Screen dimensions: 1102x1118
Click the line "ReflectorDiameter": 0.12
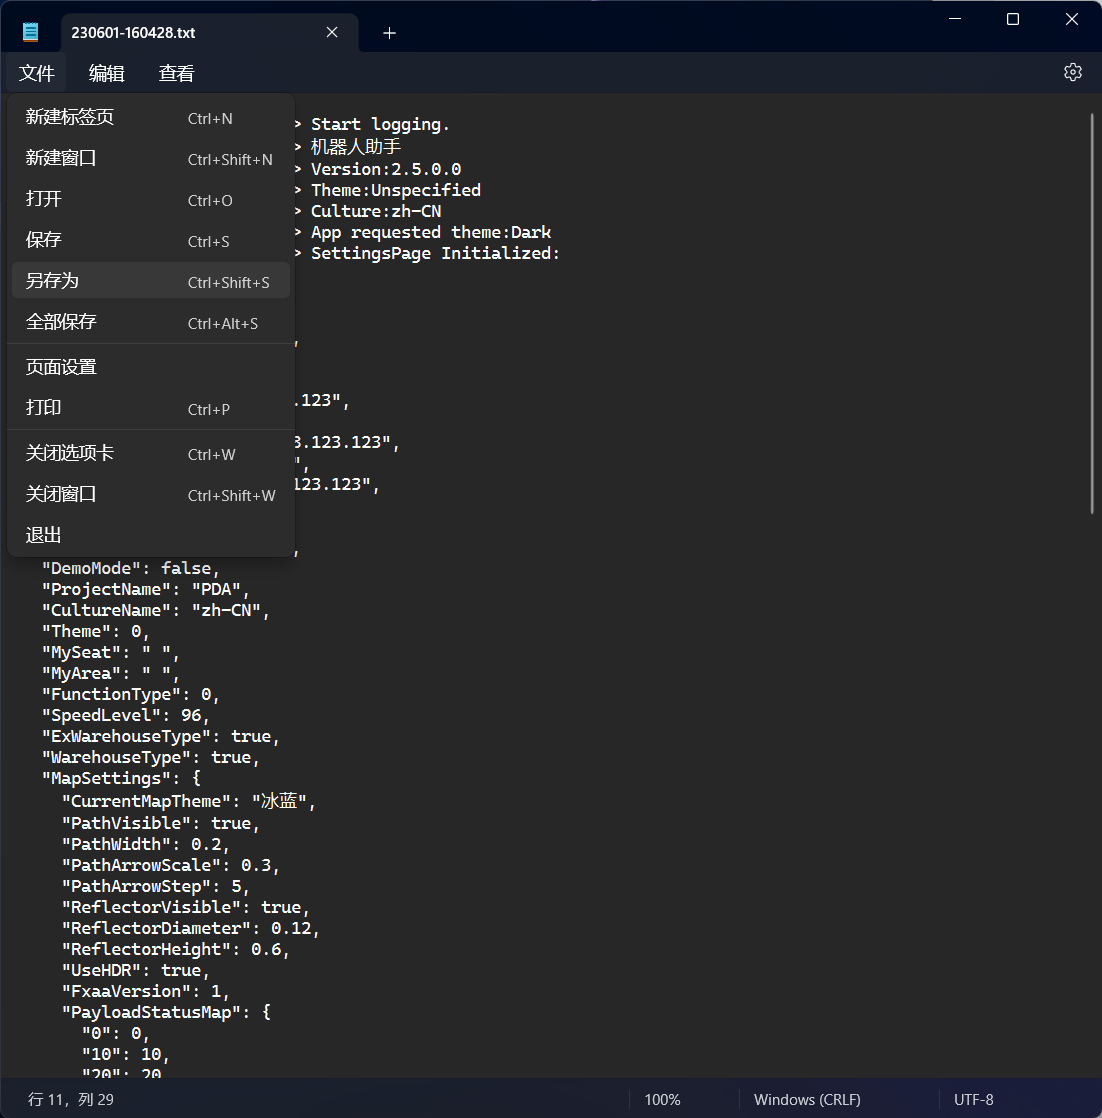click(190, 928)
